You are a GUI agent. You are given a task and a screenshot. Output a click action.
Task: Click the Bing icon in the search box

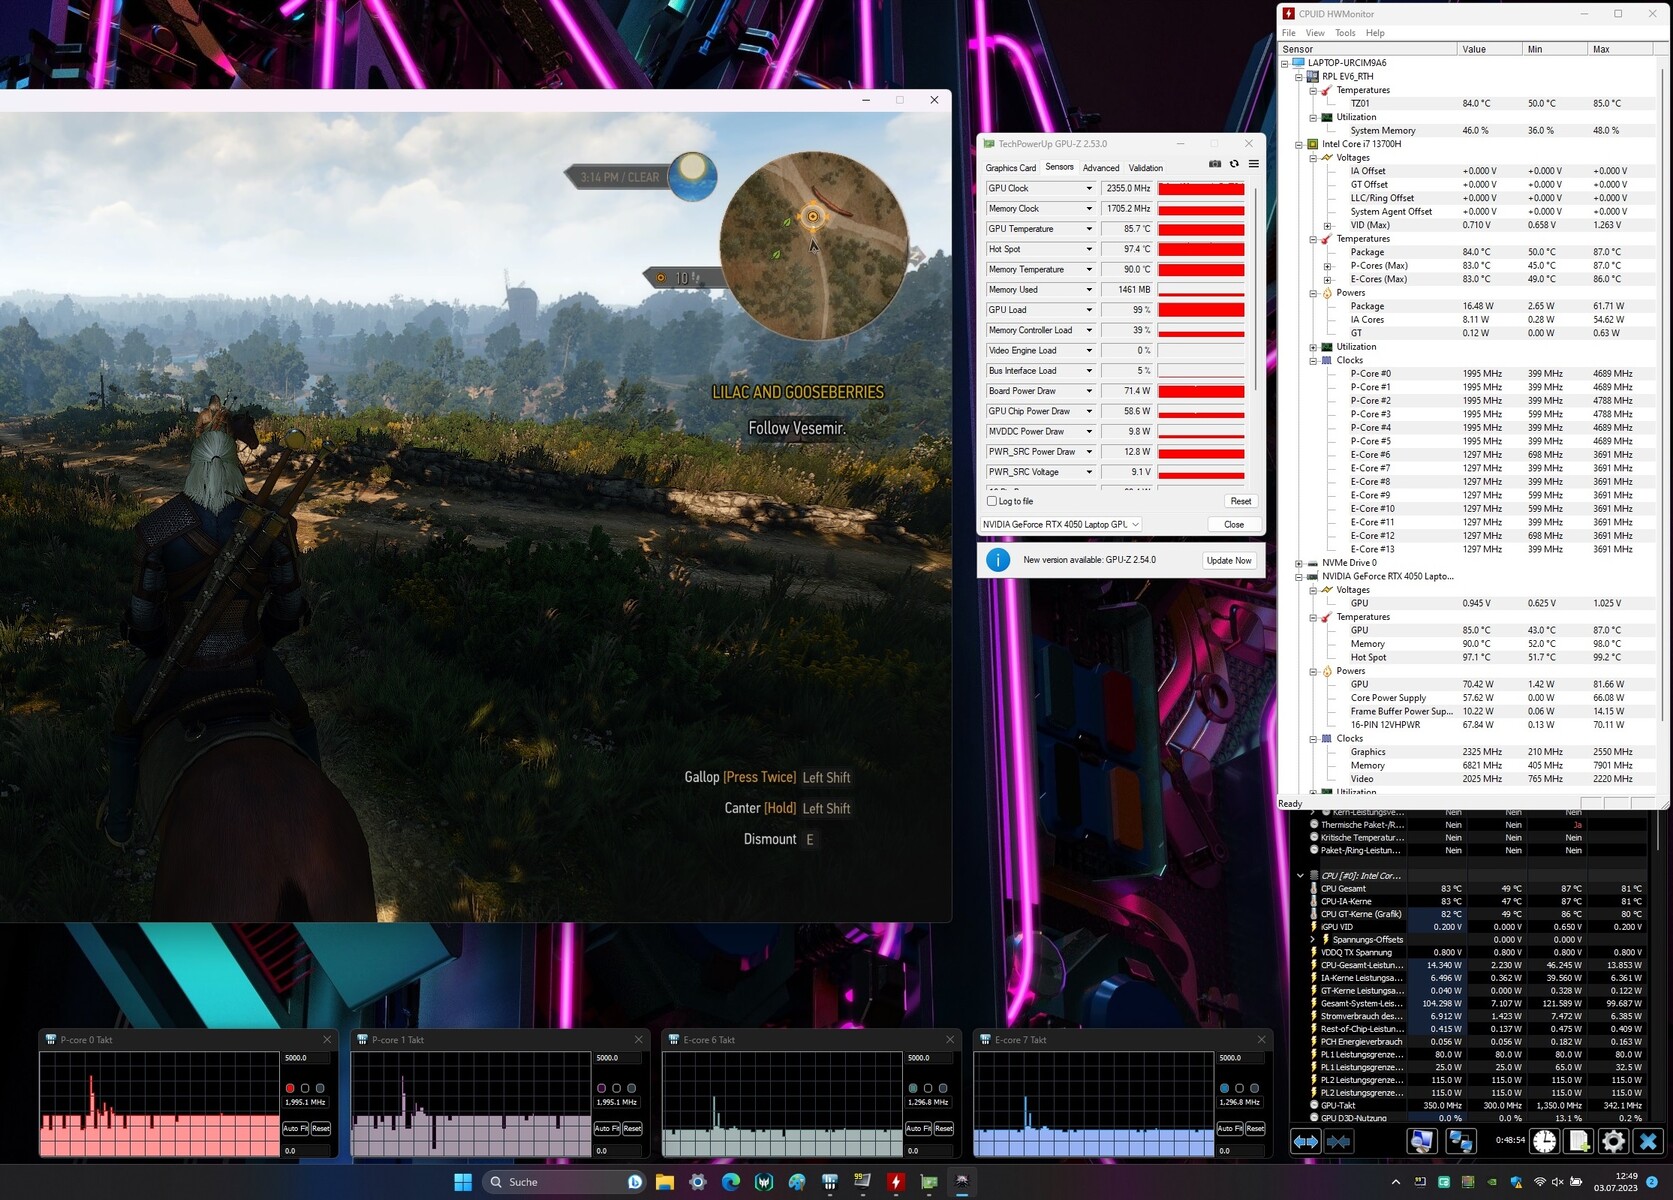pos(634,1182)
